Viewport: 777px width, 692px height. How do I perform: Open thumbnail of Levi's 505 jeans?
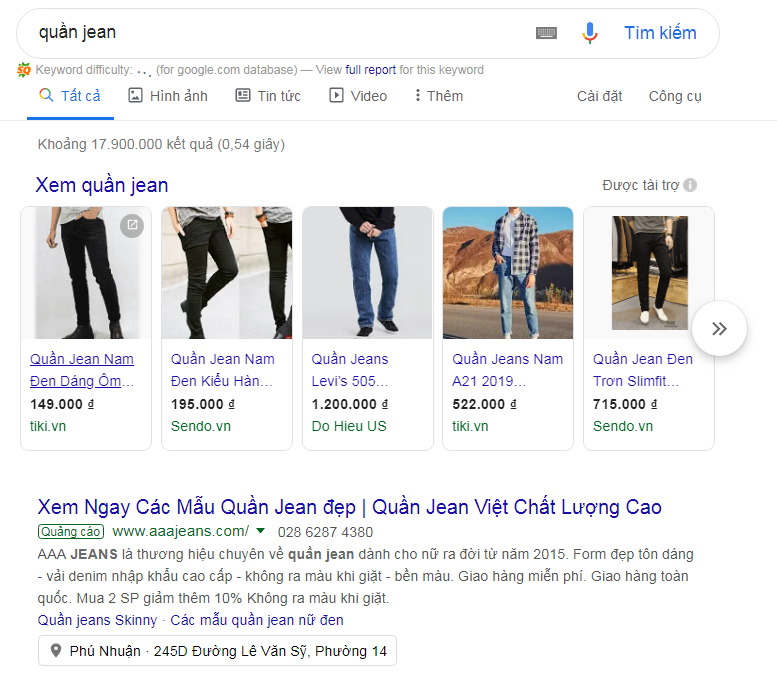368,273
